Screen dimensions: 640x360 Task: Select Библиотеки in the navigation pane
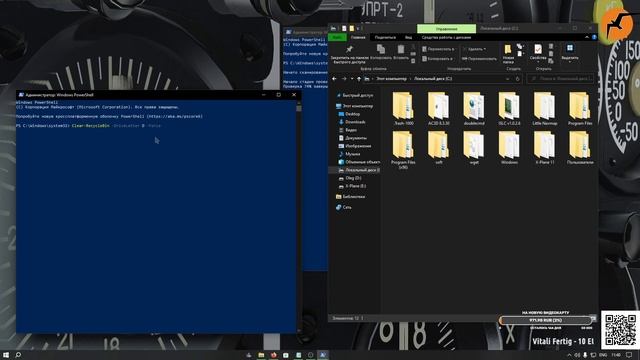[350, 196]
